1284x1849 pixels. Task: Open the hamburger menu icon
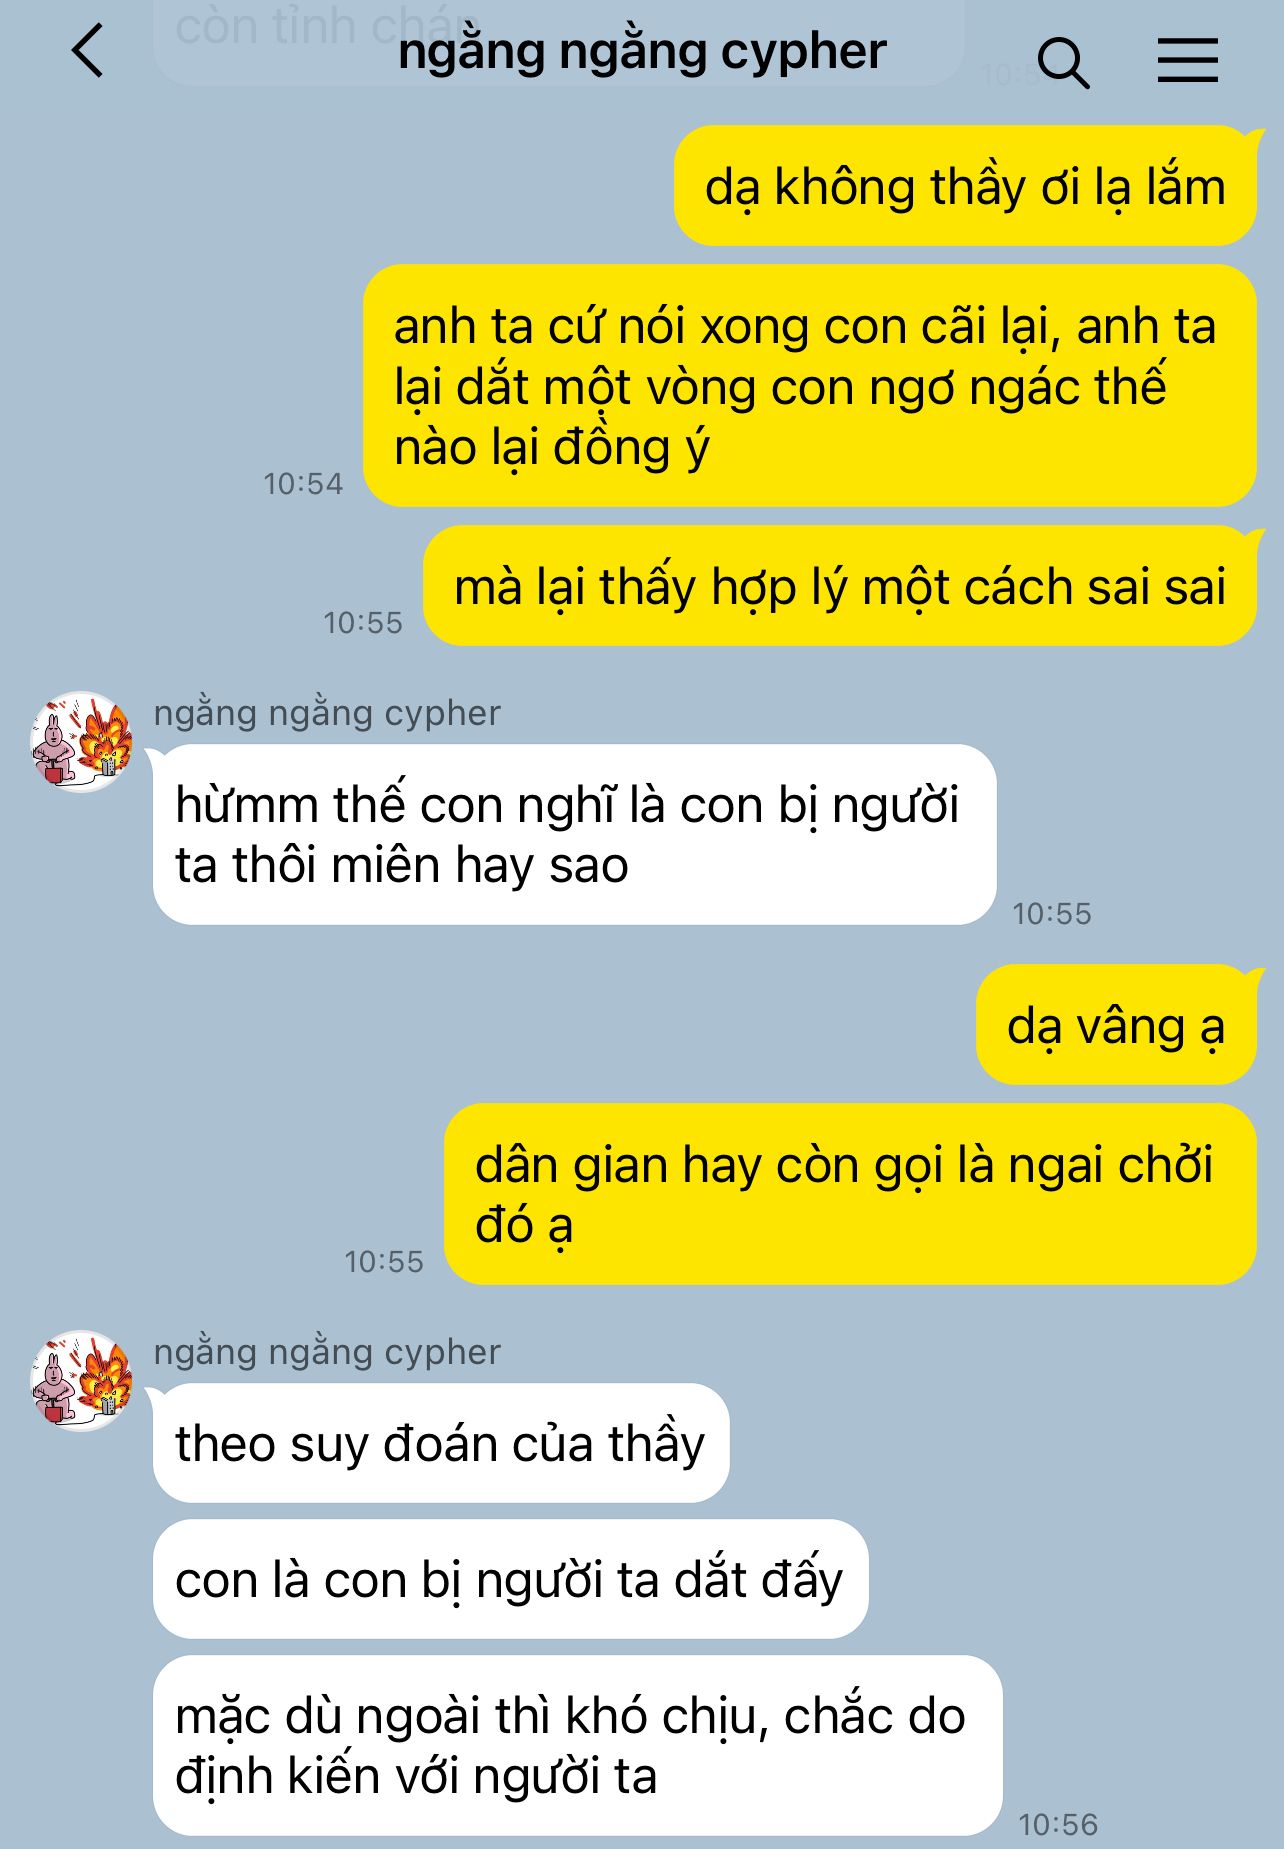pos(1188,60)
